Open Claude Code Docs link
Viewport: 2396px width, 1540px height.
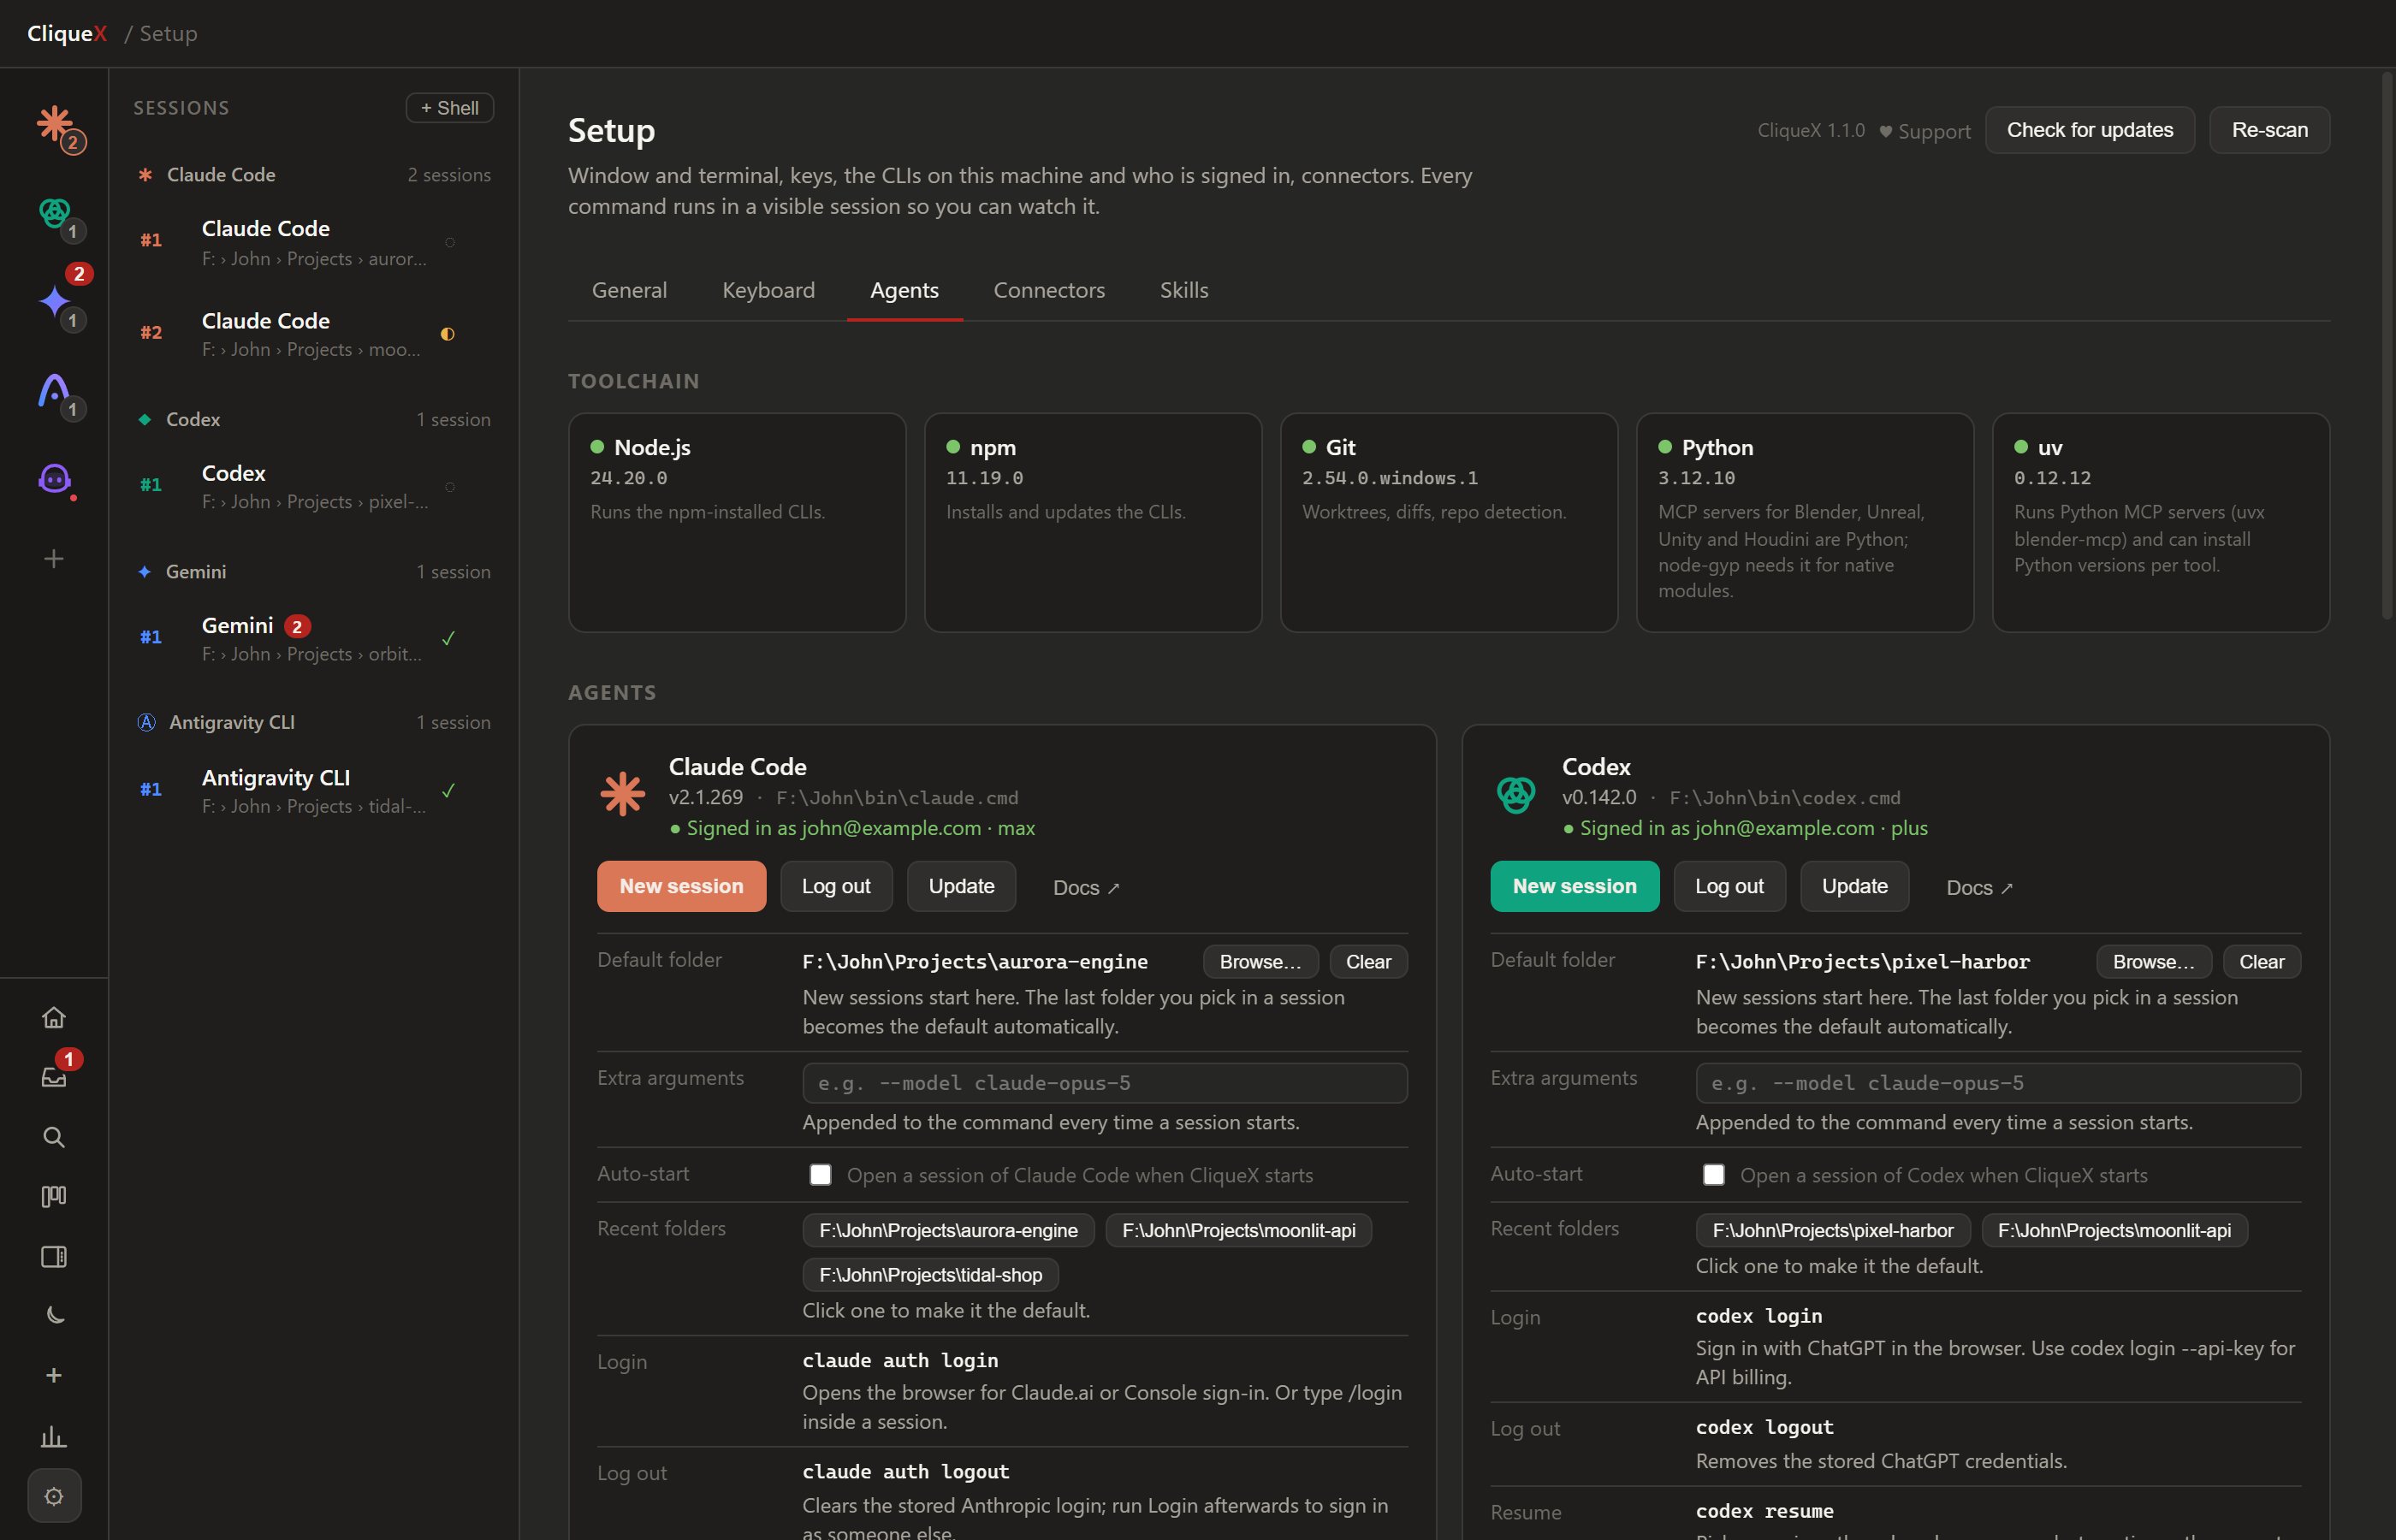click(x=1086, y=888)
